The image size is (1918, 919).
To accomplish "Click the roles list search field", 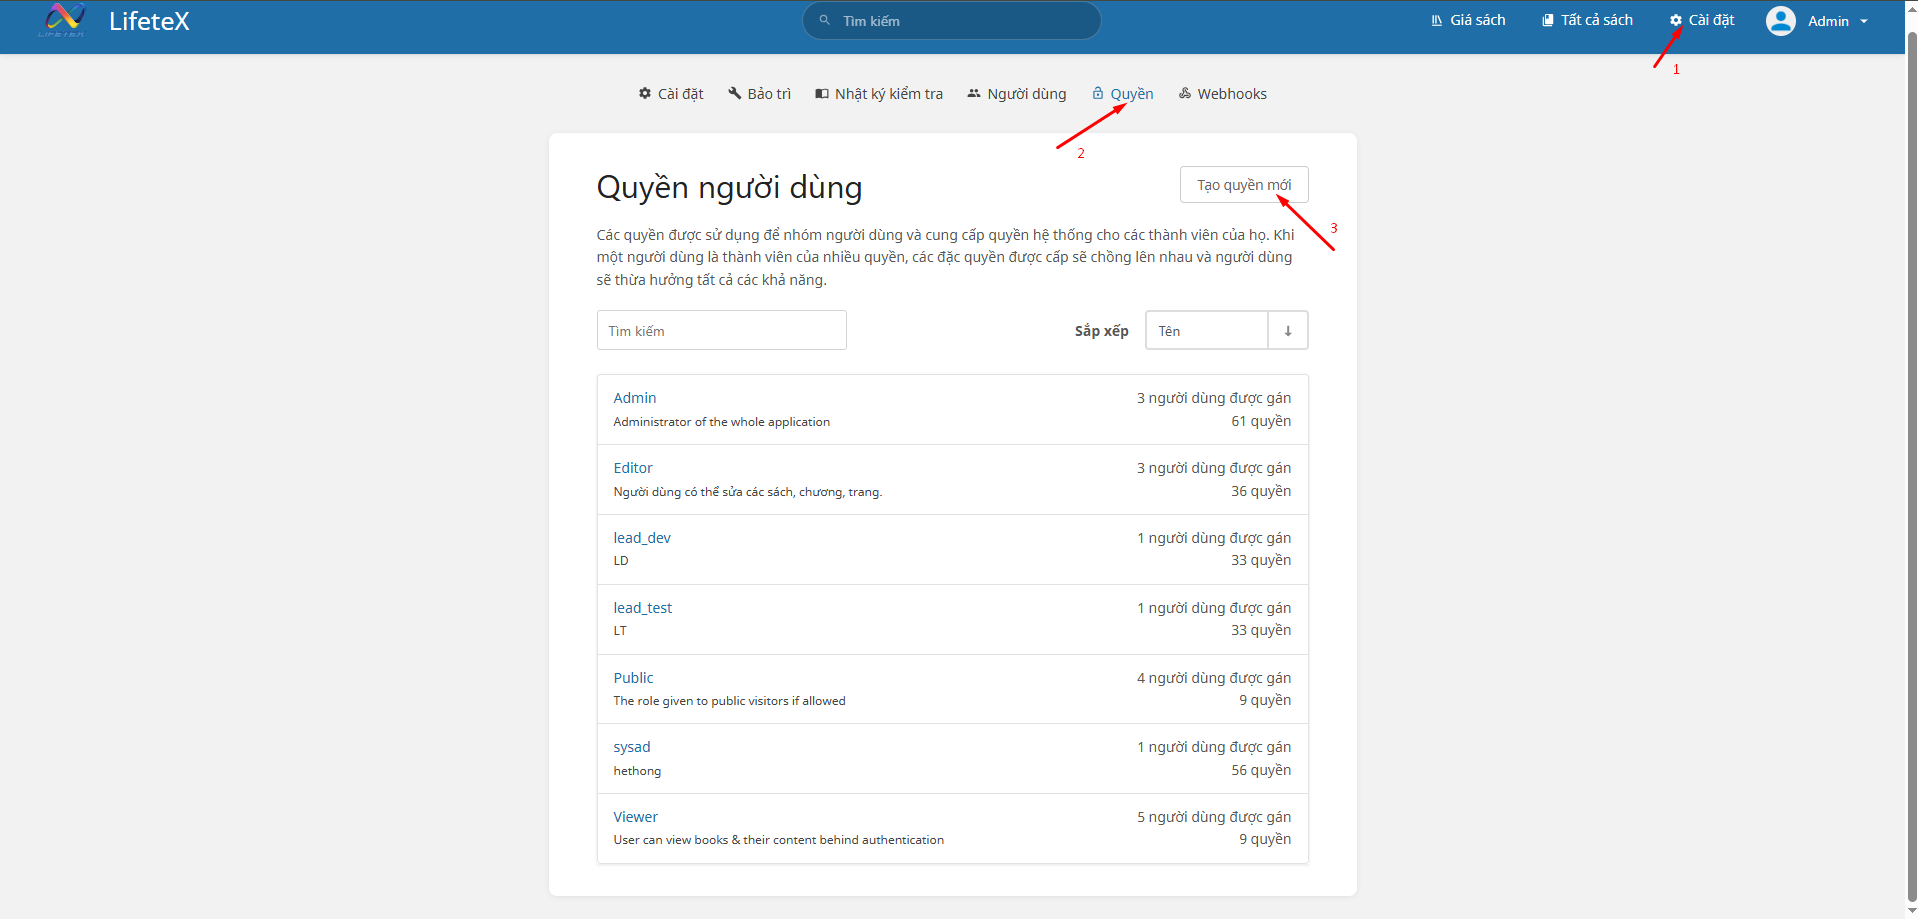I will 721,331.
